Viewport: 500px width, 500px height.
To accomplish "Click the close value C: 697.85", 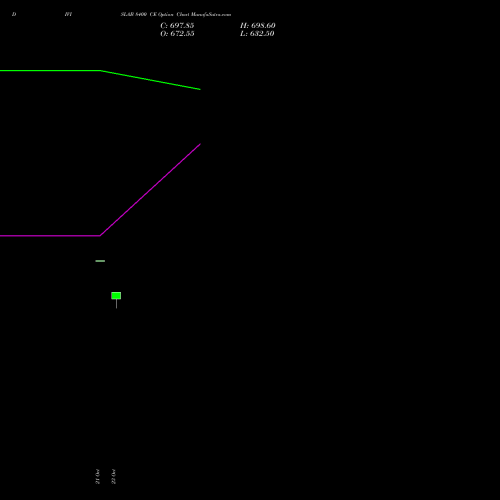I will point(177,26).
